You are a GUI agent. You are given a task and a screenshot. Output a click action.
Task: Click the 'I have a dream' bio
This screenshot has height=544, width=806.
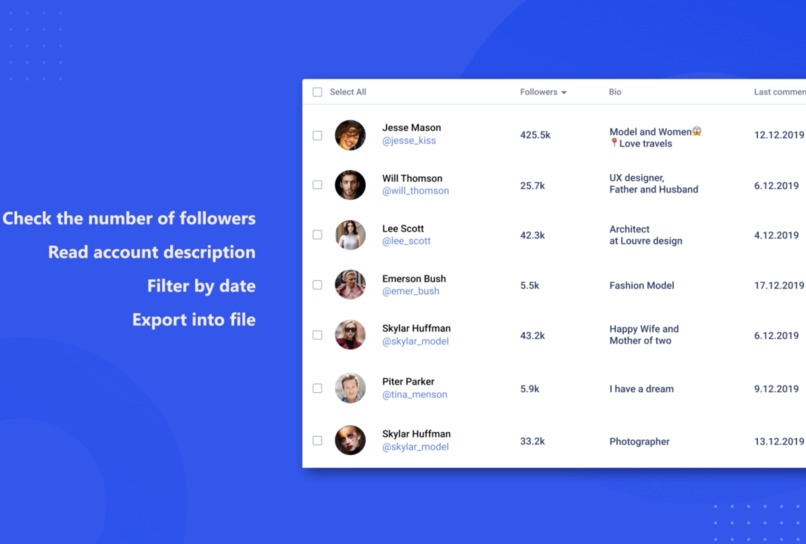pos(642,389)
